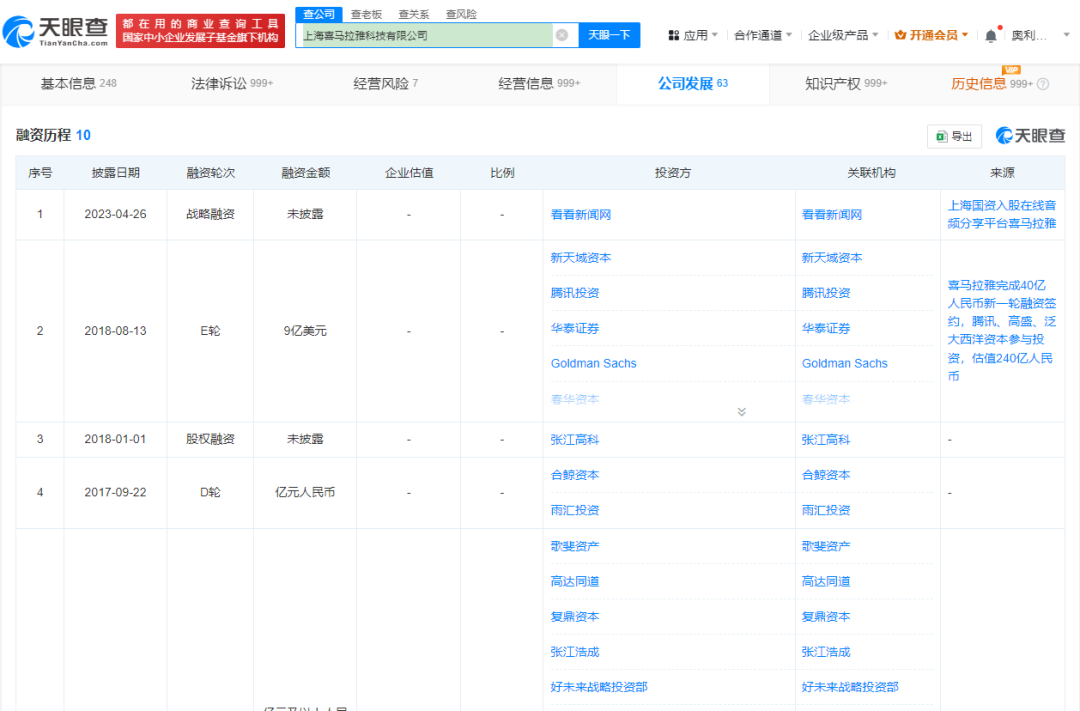This screenshot has width=1080, height=711.
Task: Switch to 查风险 search tab
Action: tap(461, 14)
